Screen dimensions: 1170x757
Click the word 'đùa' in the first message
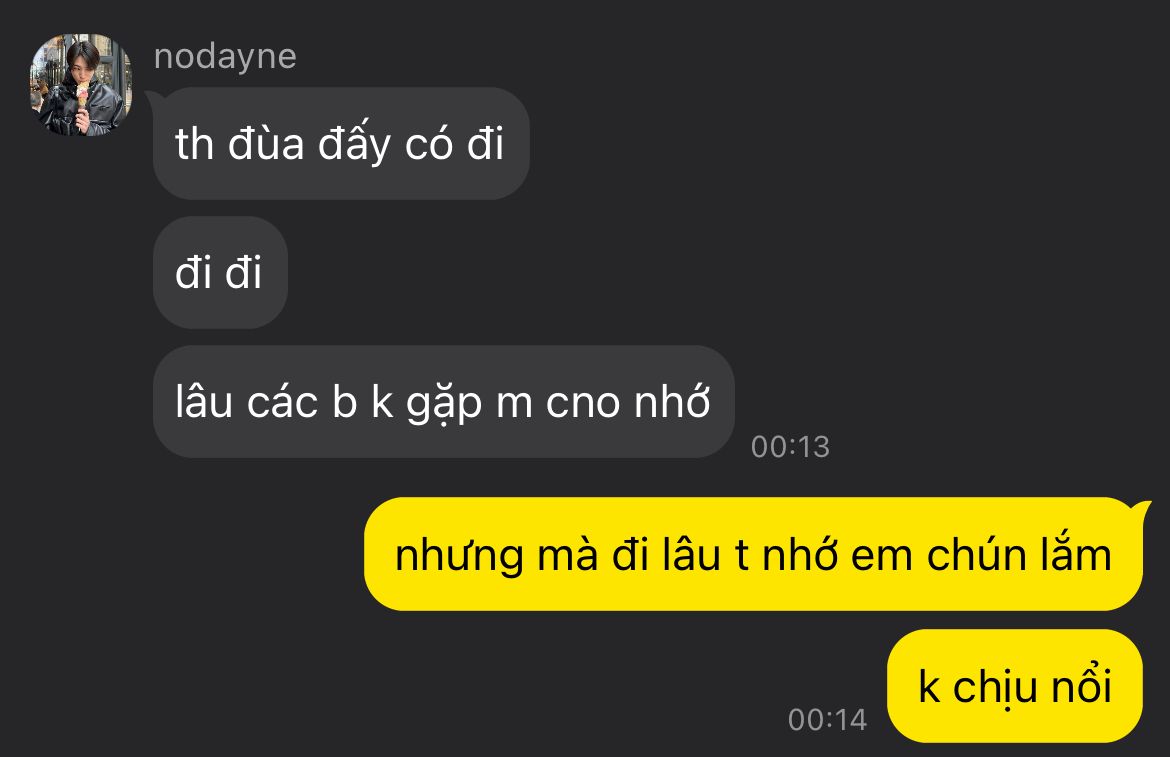(266, 143)
